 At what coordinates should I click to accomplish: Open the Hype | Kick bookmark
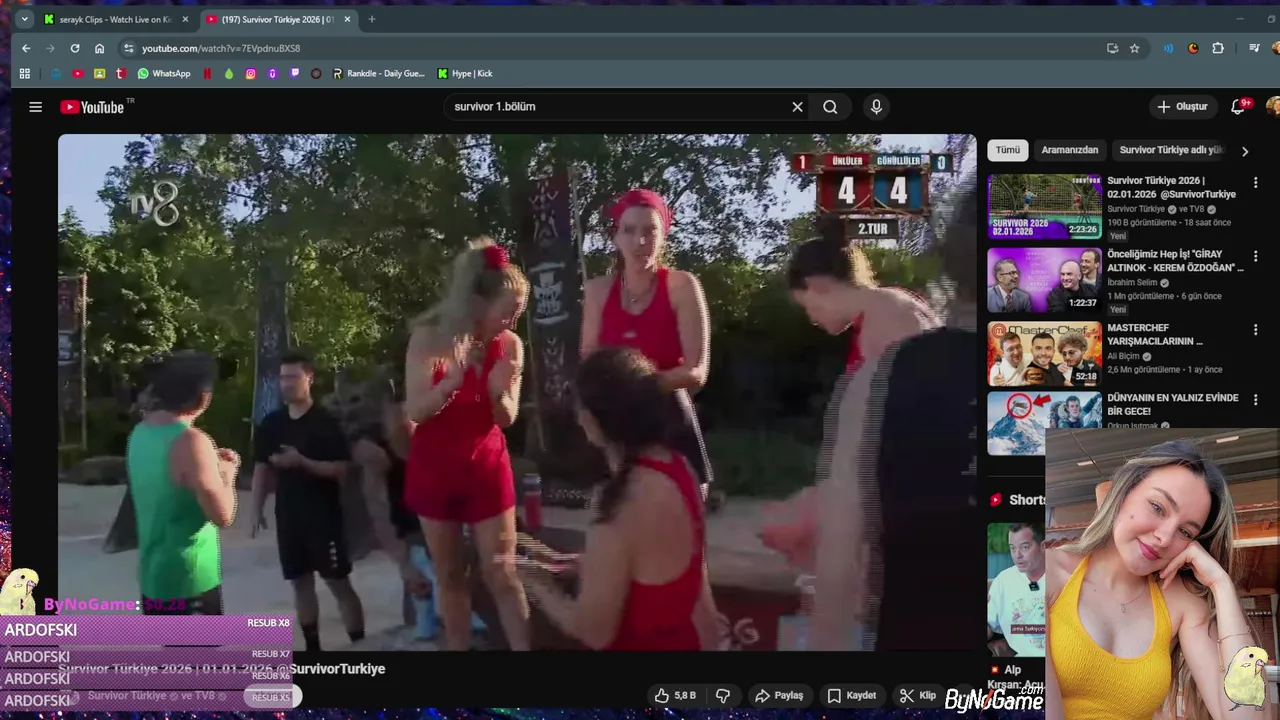(x=465, y=73)
